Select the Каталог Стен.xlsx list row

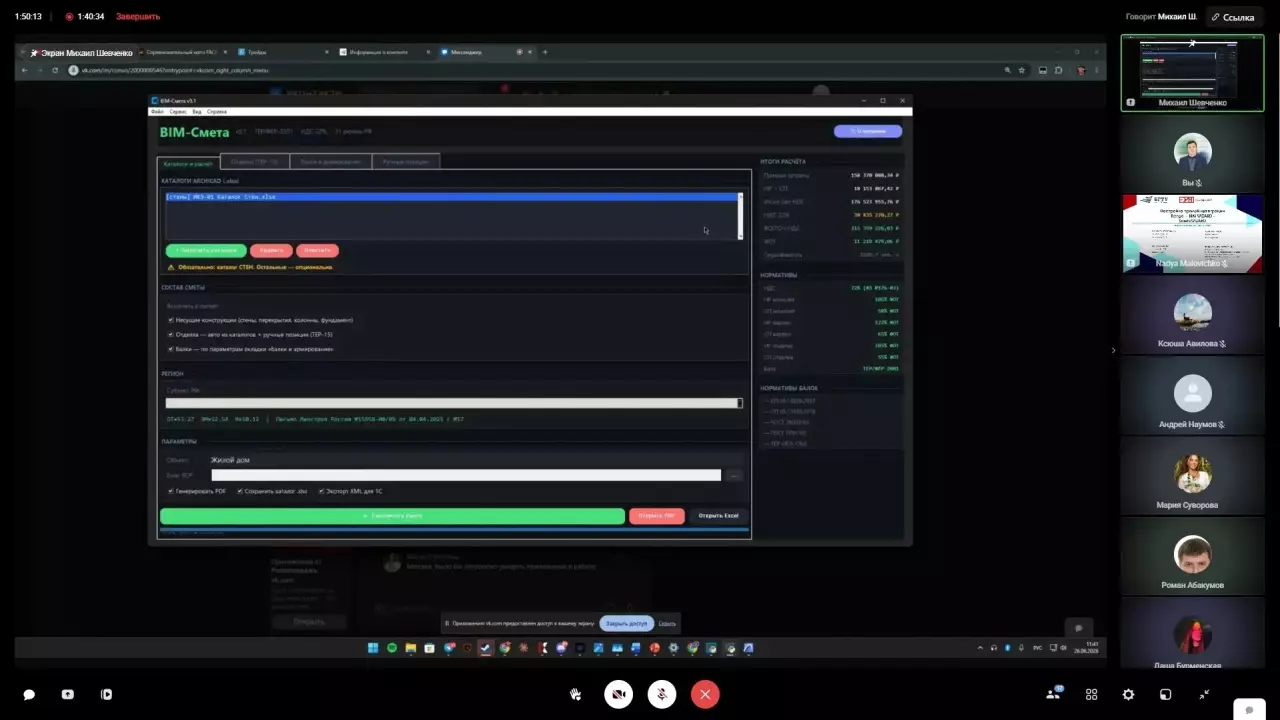(x=452, y=197)
